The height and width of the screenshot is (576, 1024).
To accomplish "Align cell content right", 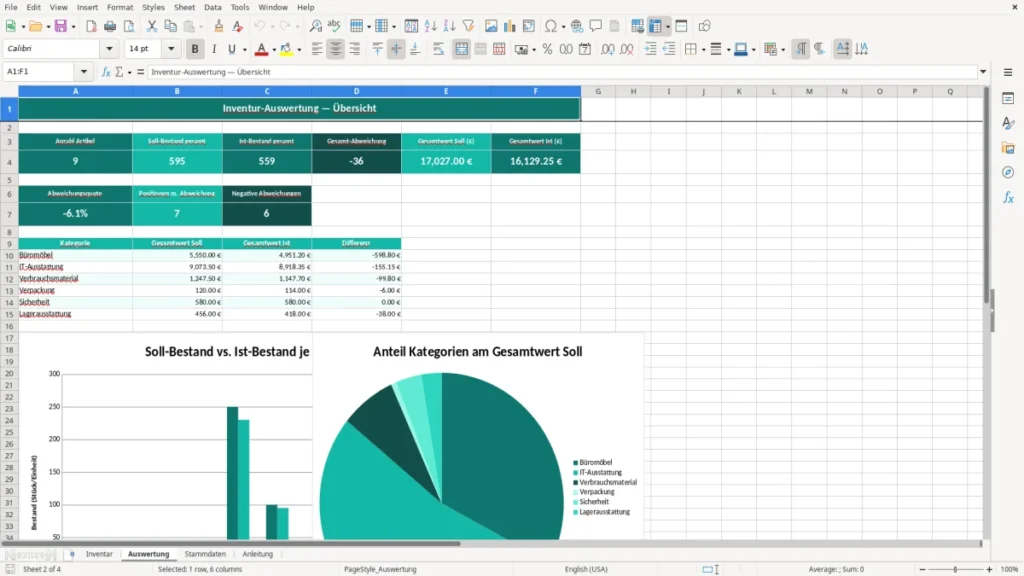I will [355, 49].
